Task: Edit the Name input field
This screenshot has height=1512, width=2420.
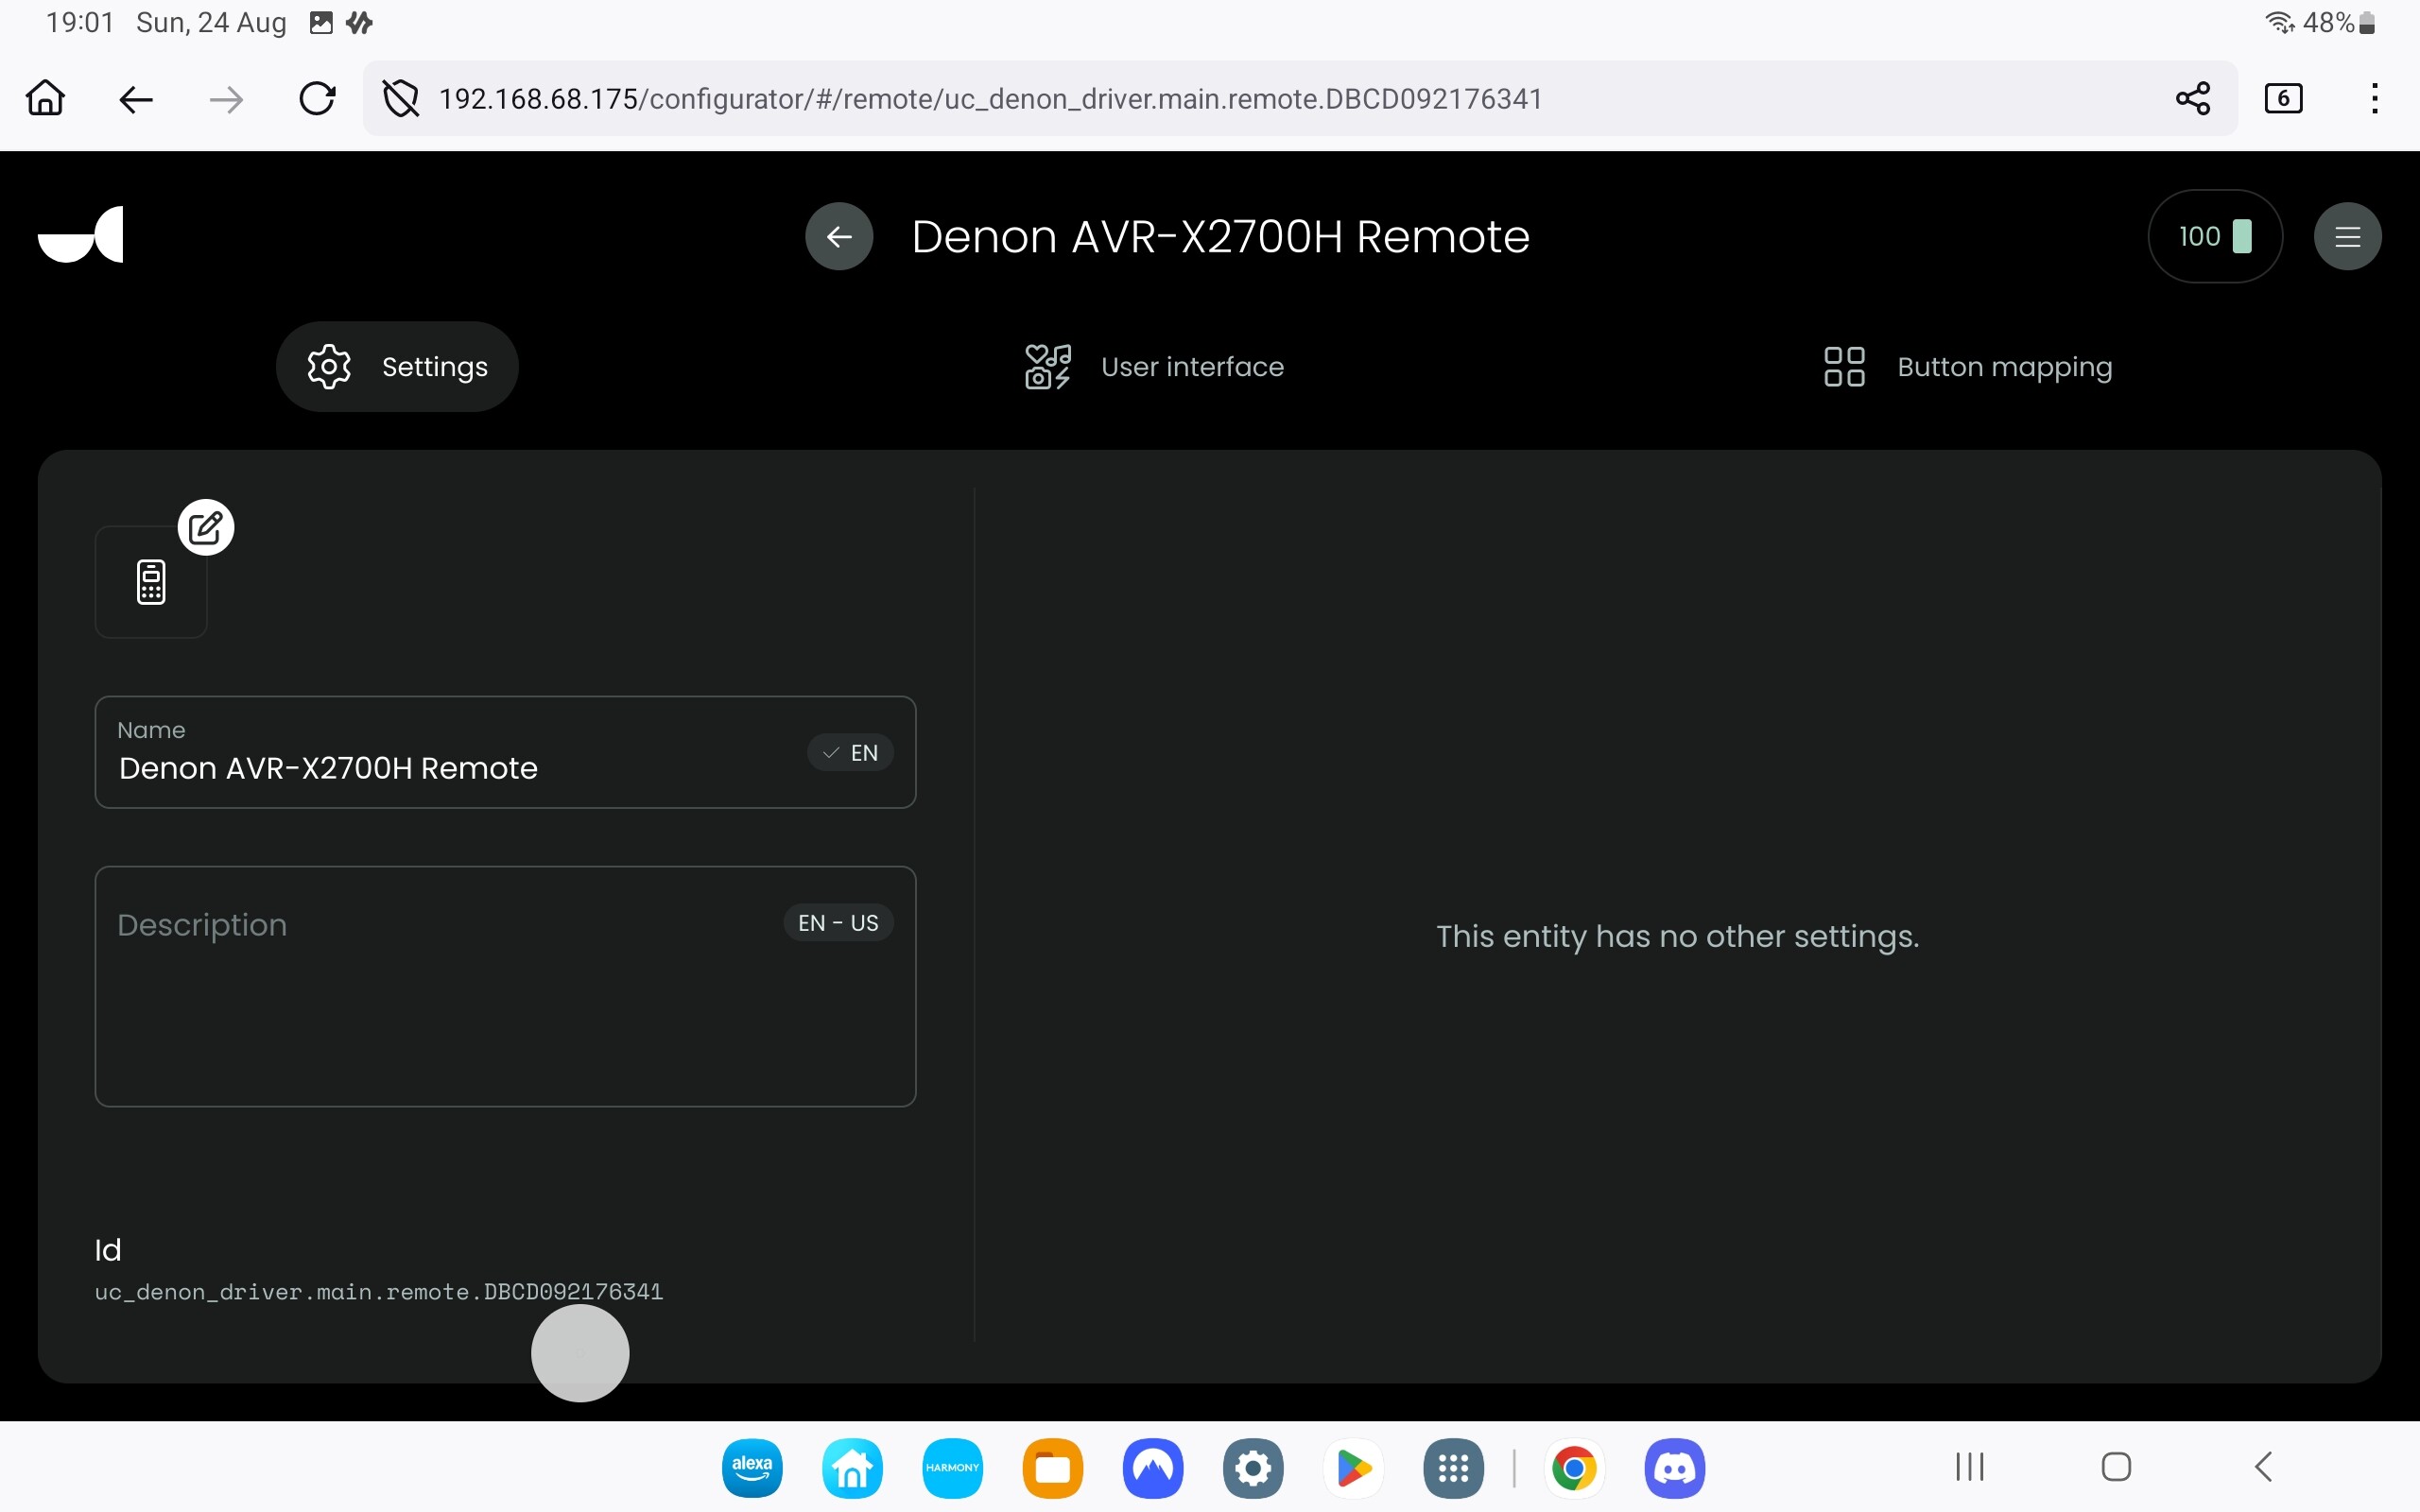Action: (505, 752)
